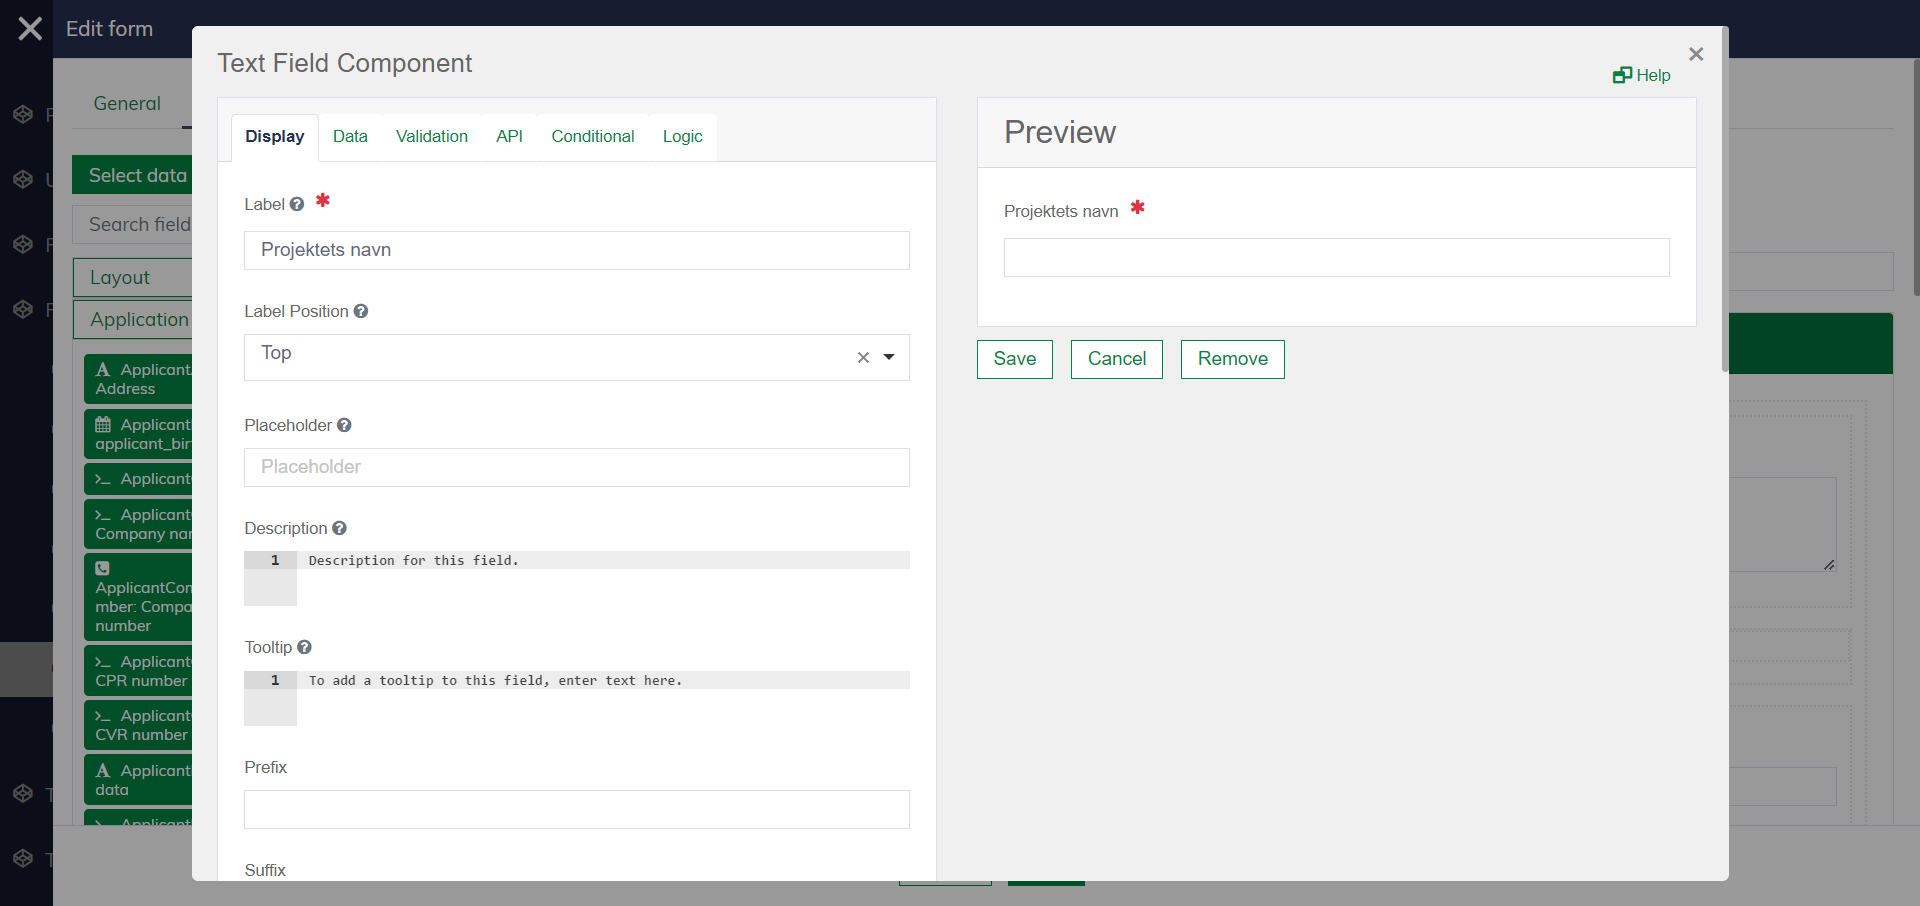Click the Placeholder help icon

pos(344,425)
